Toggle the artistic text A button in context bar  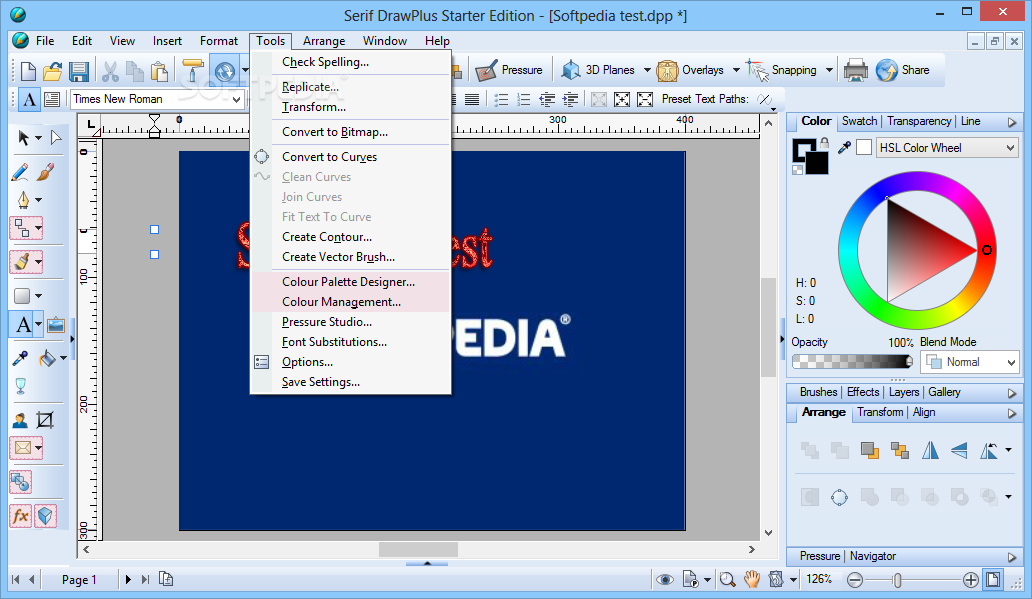(30, 99)
